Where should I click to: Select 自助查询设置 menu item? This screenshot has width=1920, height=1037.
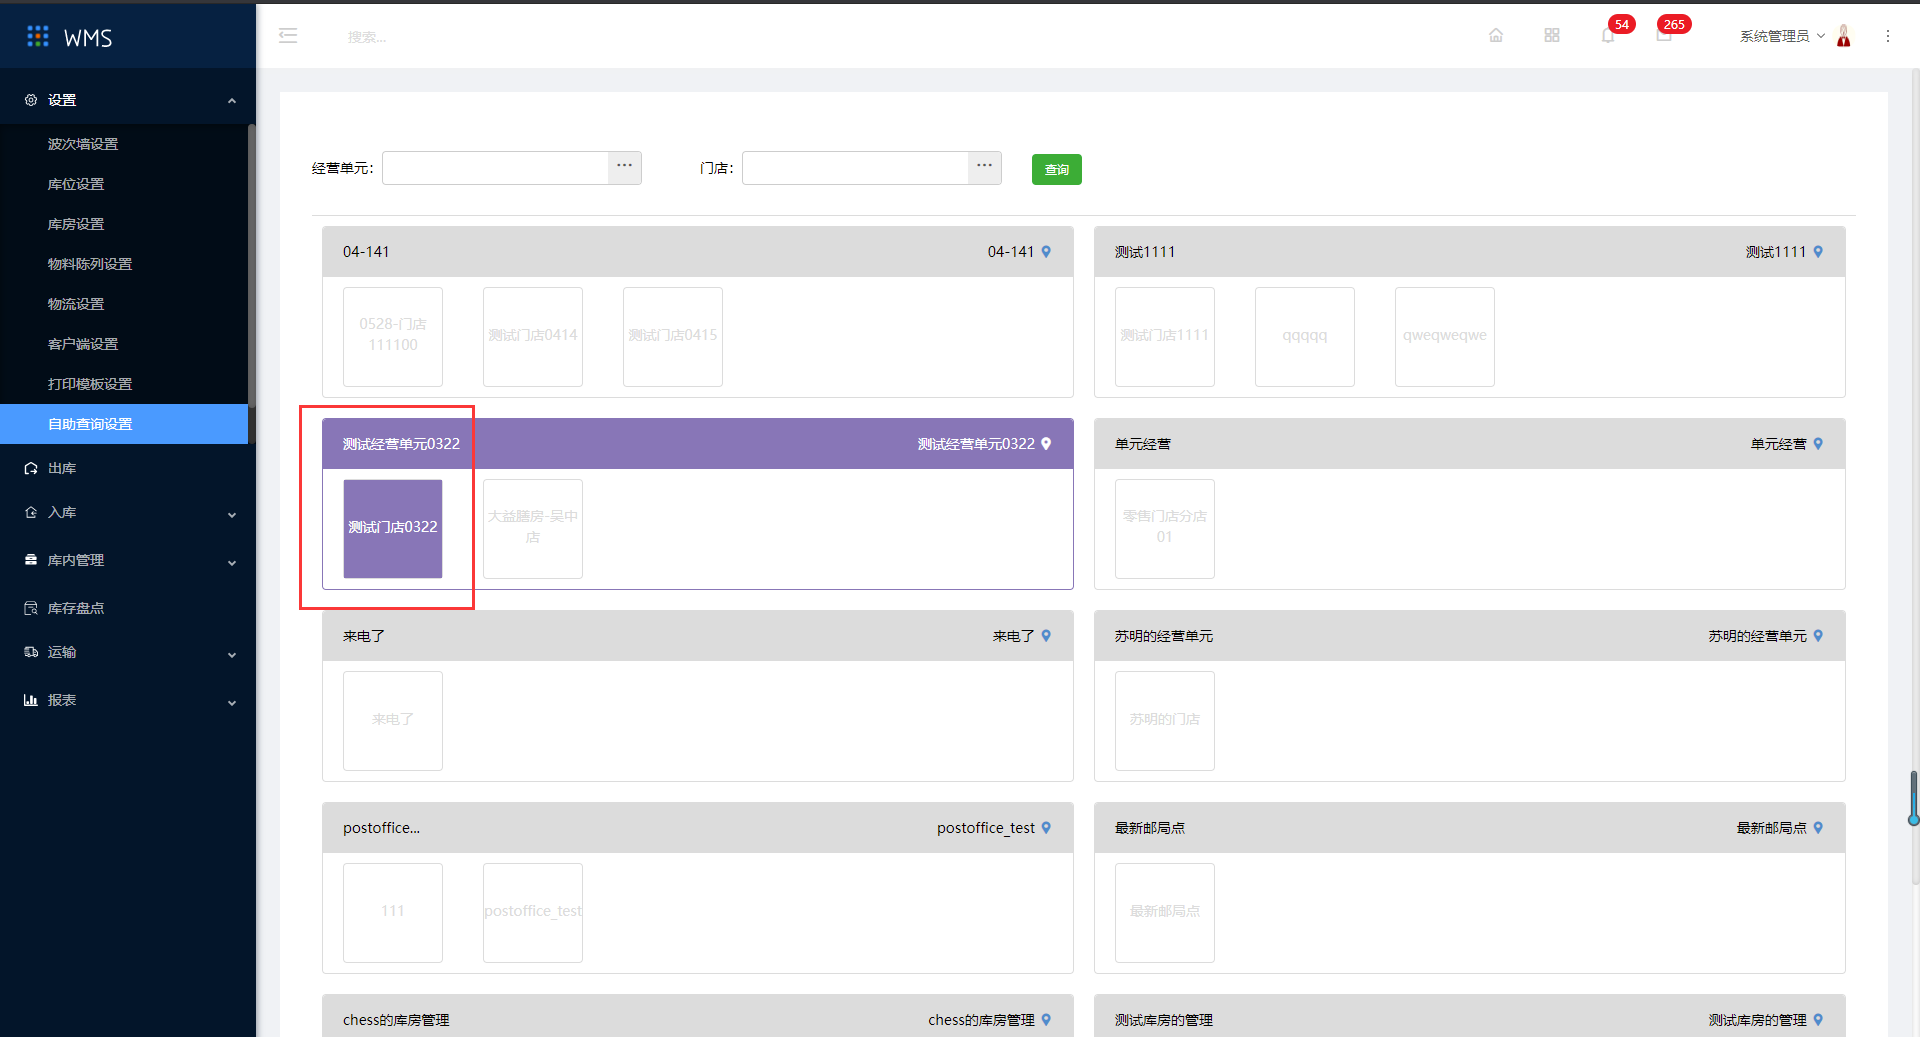click(124, 424)
